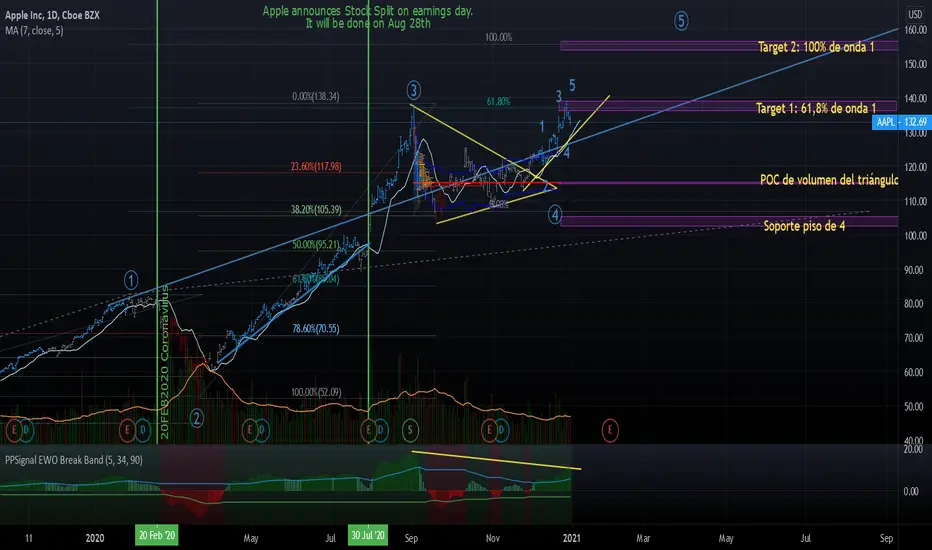Click the 0.00%(138.34) Fibonacci label
The image size is (932, 550).
[316, 96]
